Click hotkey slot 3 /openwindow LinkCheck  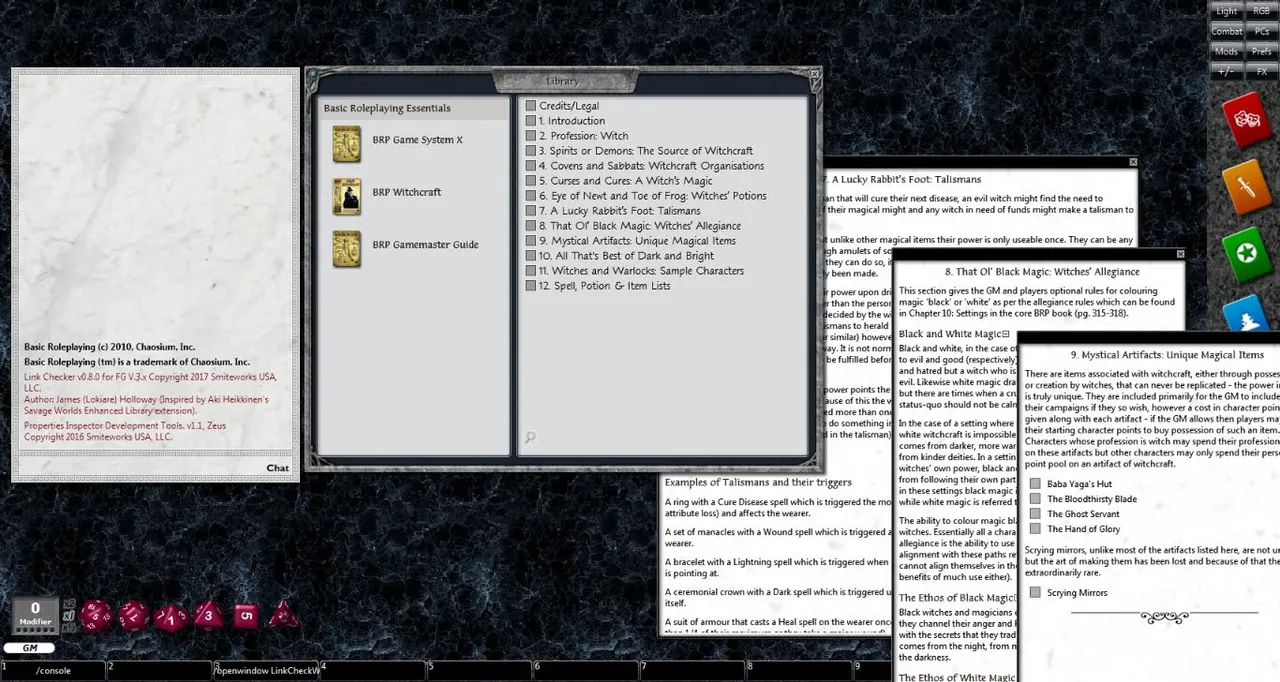266,670
